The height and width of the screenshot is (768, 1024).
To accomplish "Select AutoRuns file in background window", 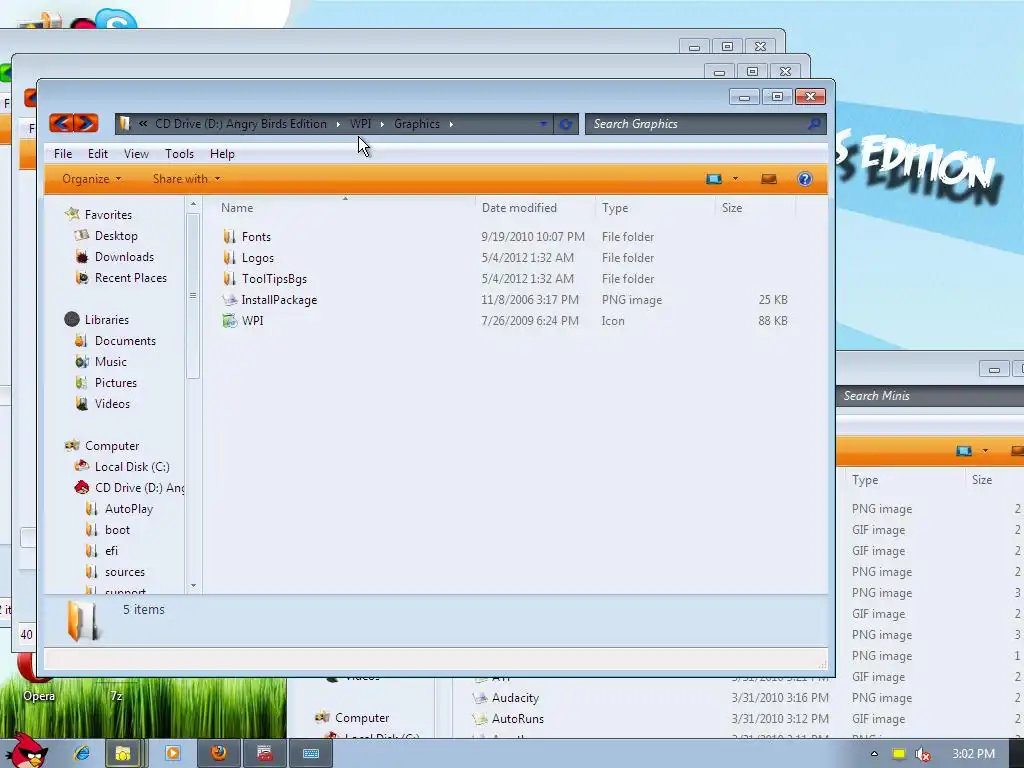I will coord(517,718).
